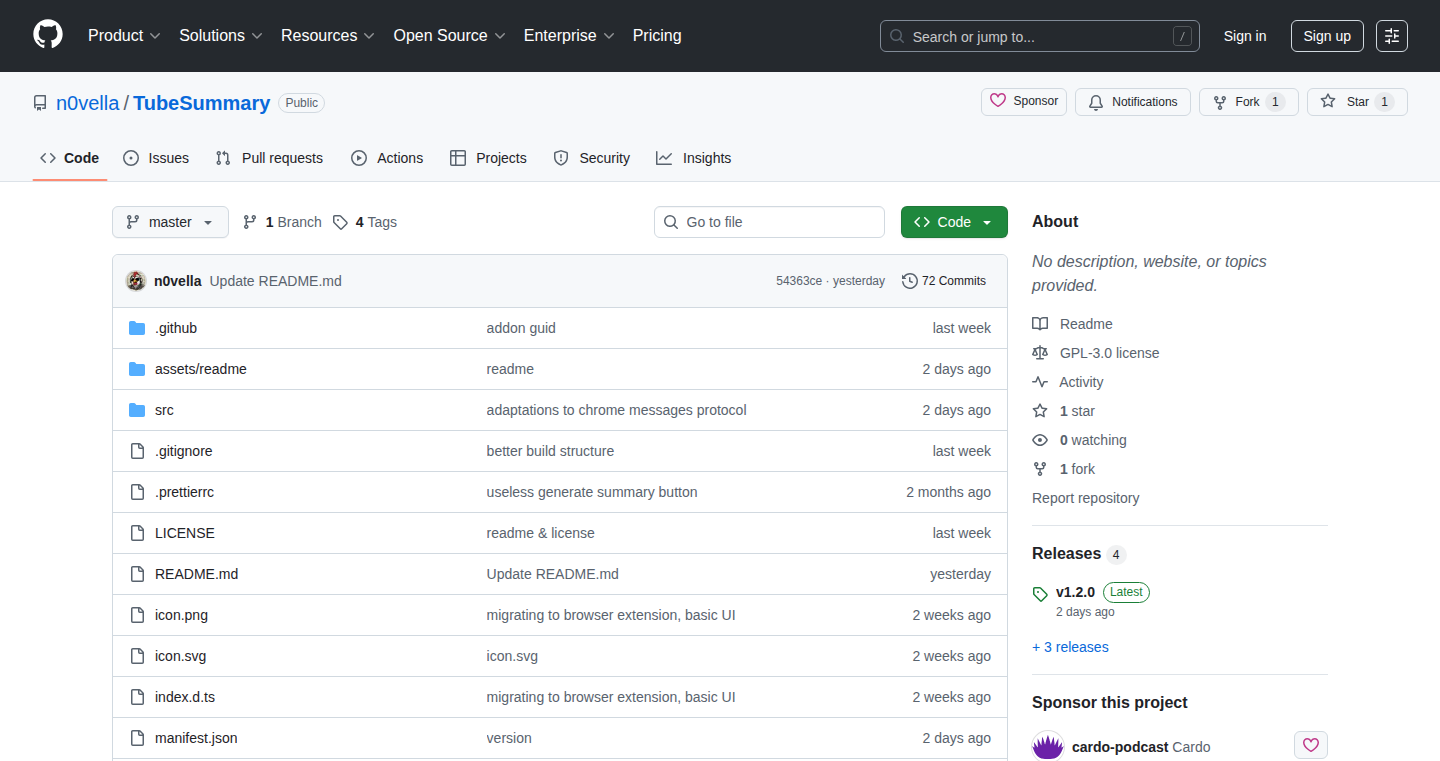Click the Sign in link
Screen dimensions: 1440x761
[1245, 36]
